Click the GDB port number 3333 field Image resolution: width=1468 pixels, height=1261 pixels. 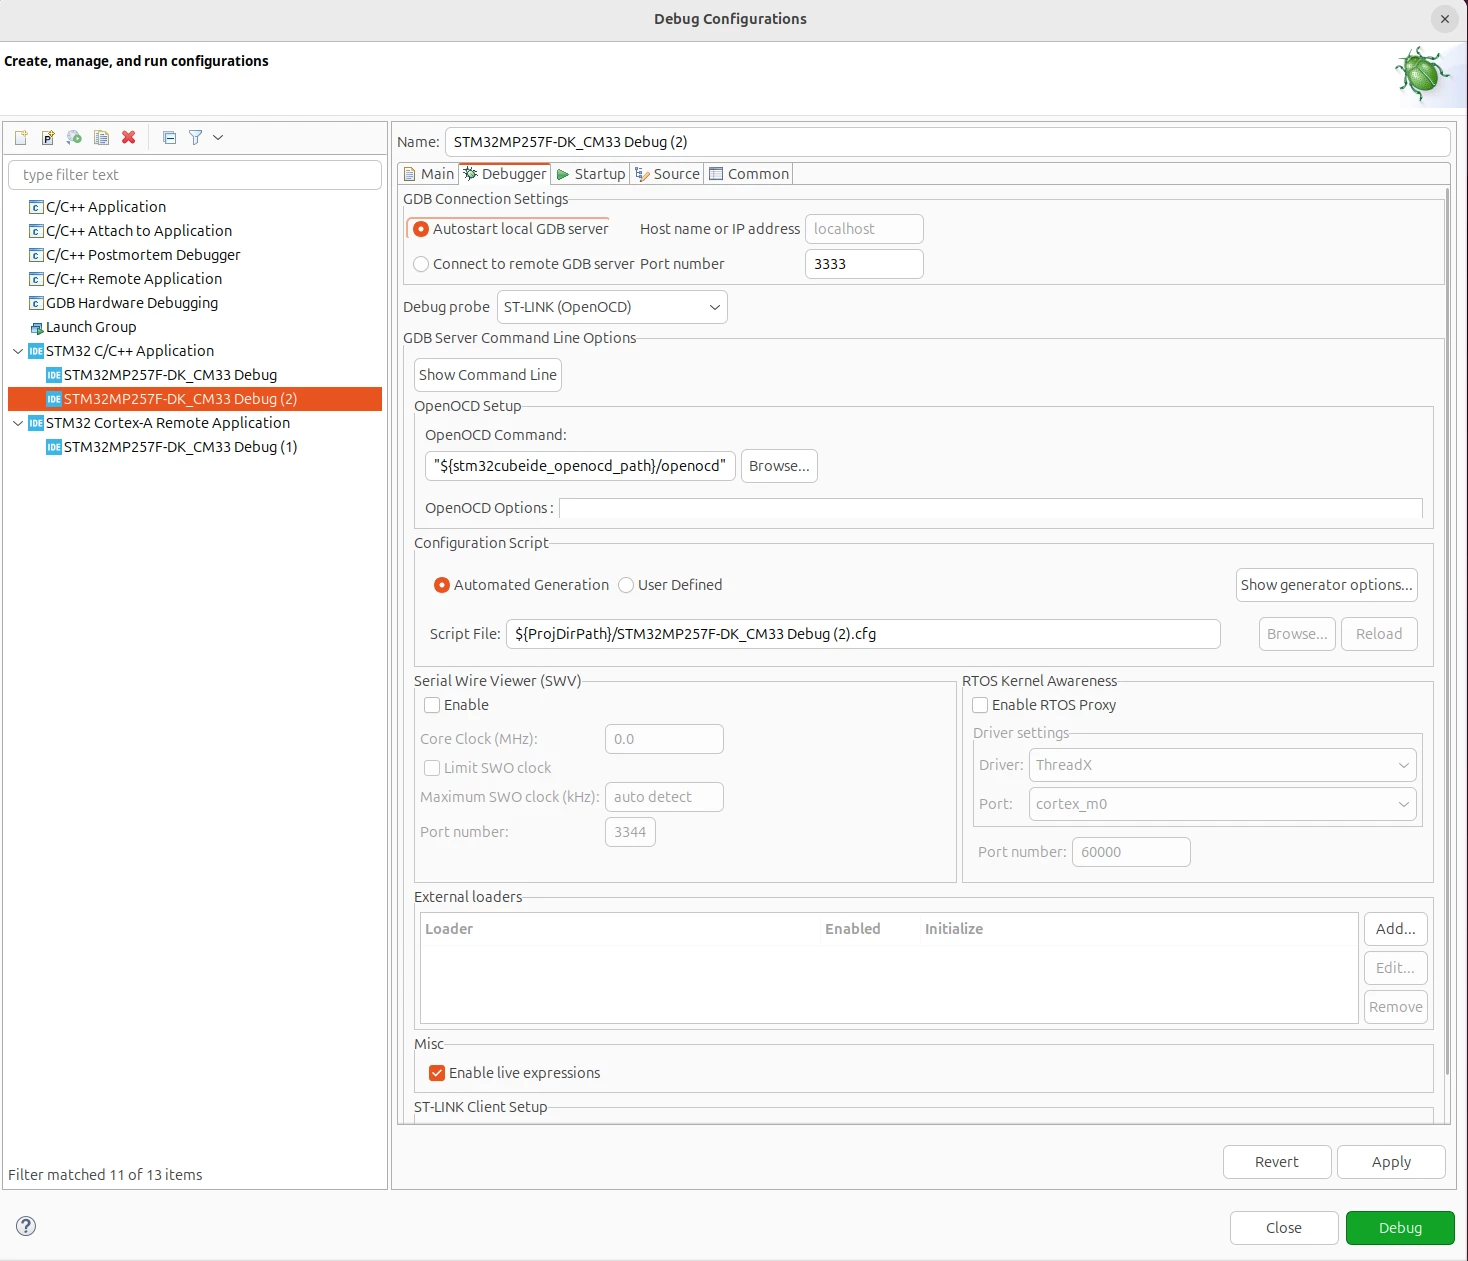[864, 264]
